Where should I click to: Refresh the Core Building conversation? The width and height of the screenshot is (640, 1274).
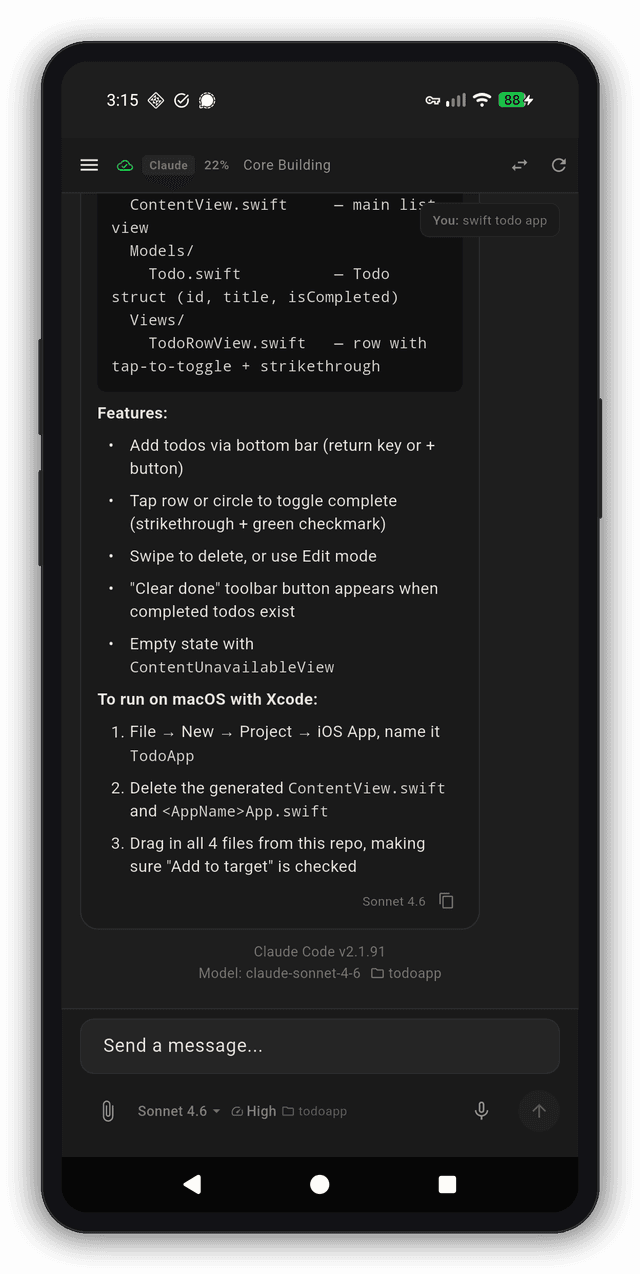(x=560, y=165)
